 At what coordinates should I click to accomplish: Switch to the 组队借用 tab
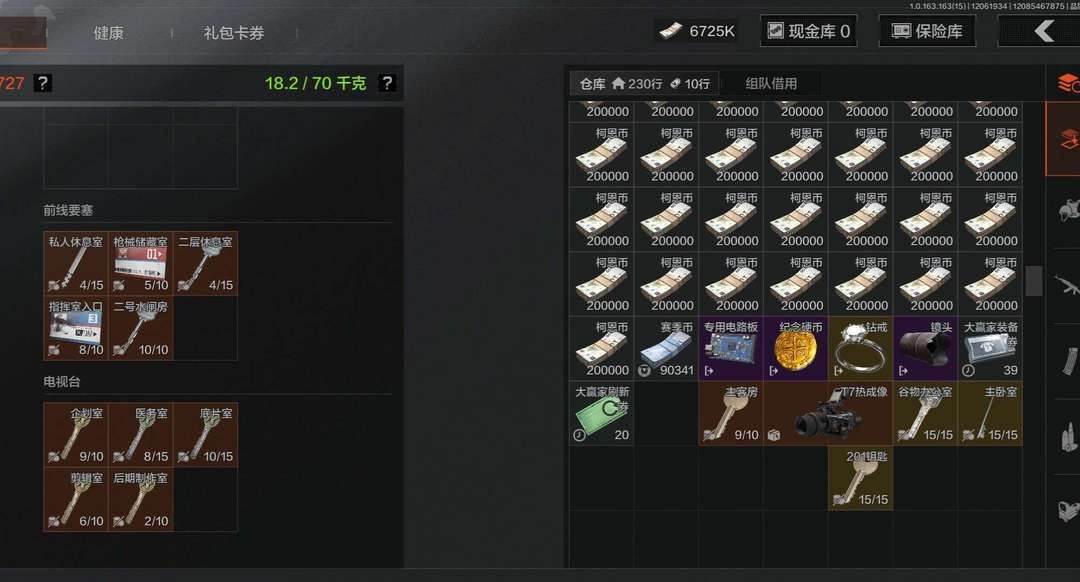pyautogui.click(x=771, y=83)
